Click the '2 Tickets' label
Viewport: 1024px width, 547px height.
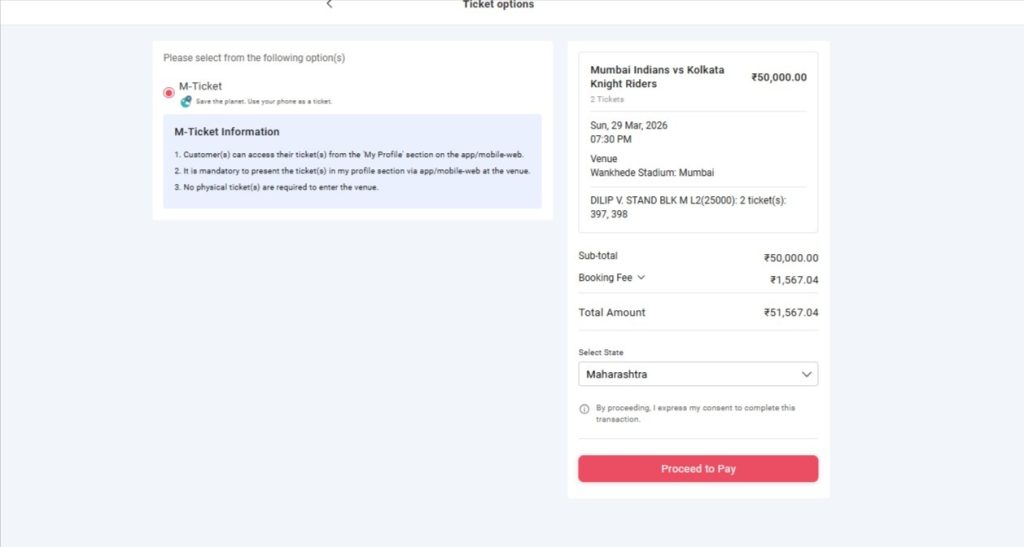coord(607,99)
